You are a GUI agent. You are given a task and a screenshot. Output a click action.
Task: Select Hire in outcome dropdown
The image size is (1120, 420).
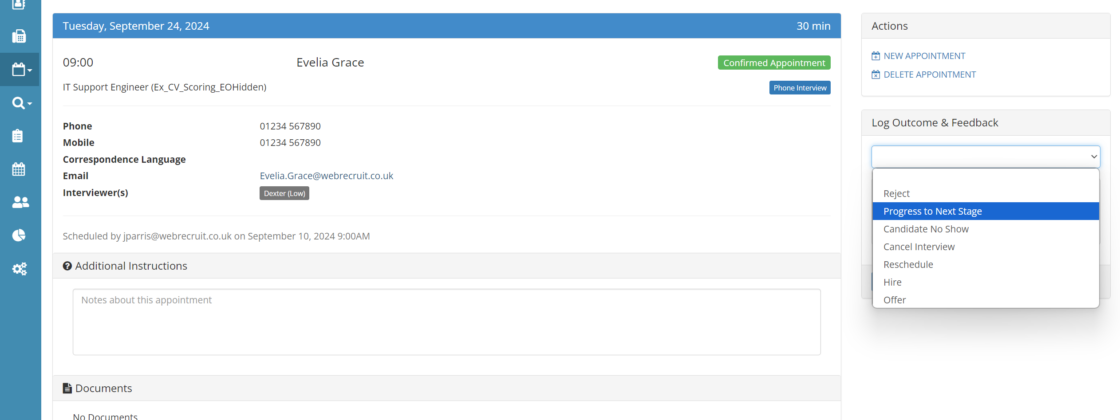(892, 283)
